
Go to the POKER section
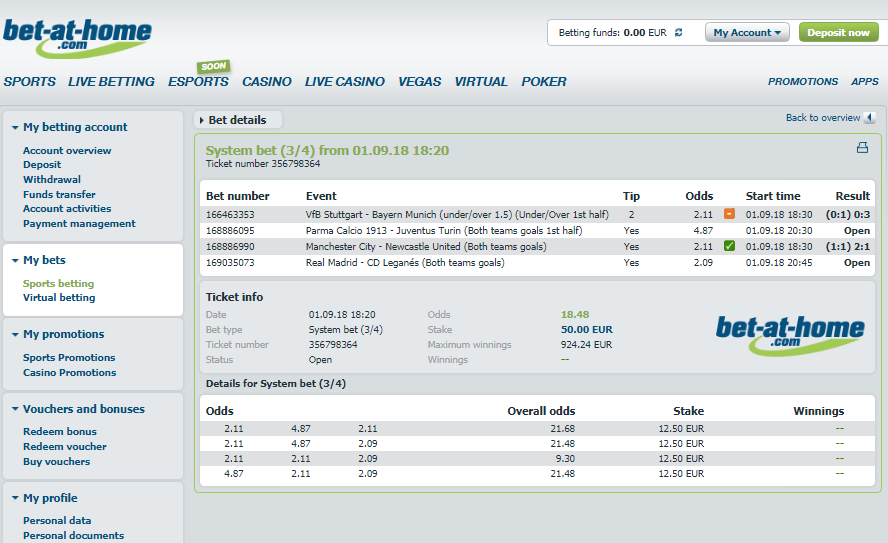[544, 82]
